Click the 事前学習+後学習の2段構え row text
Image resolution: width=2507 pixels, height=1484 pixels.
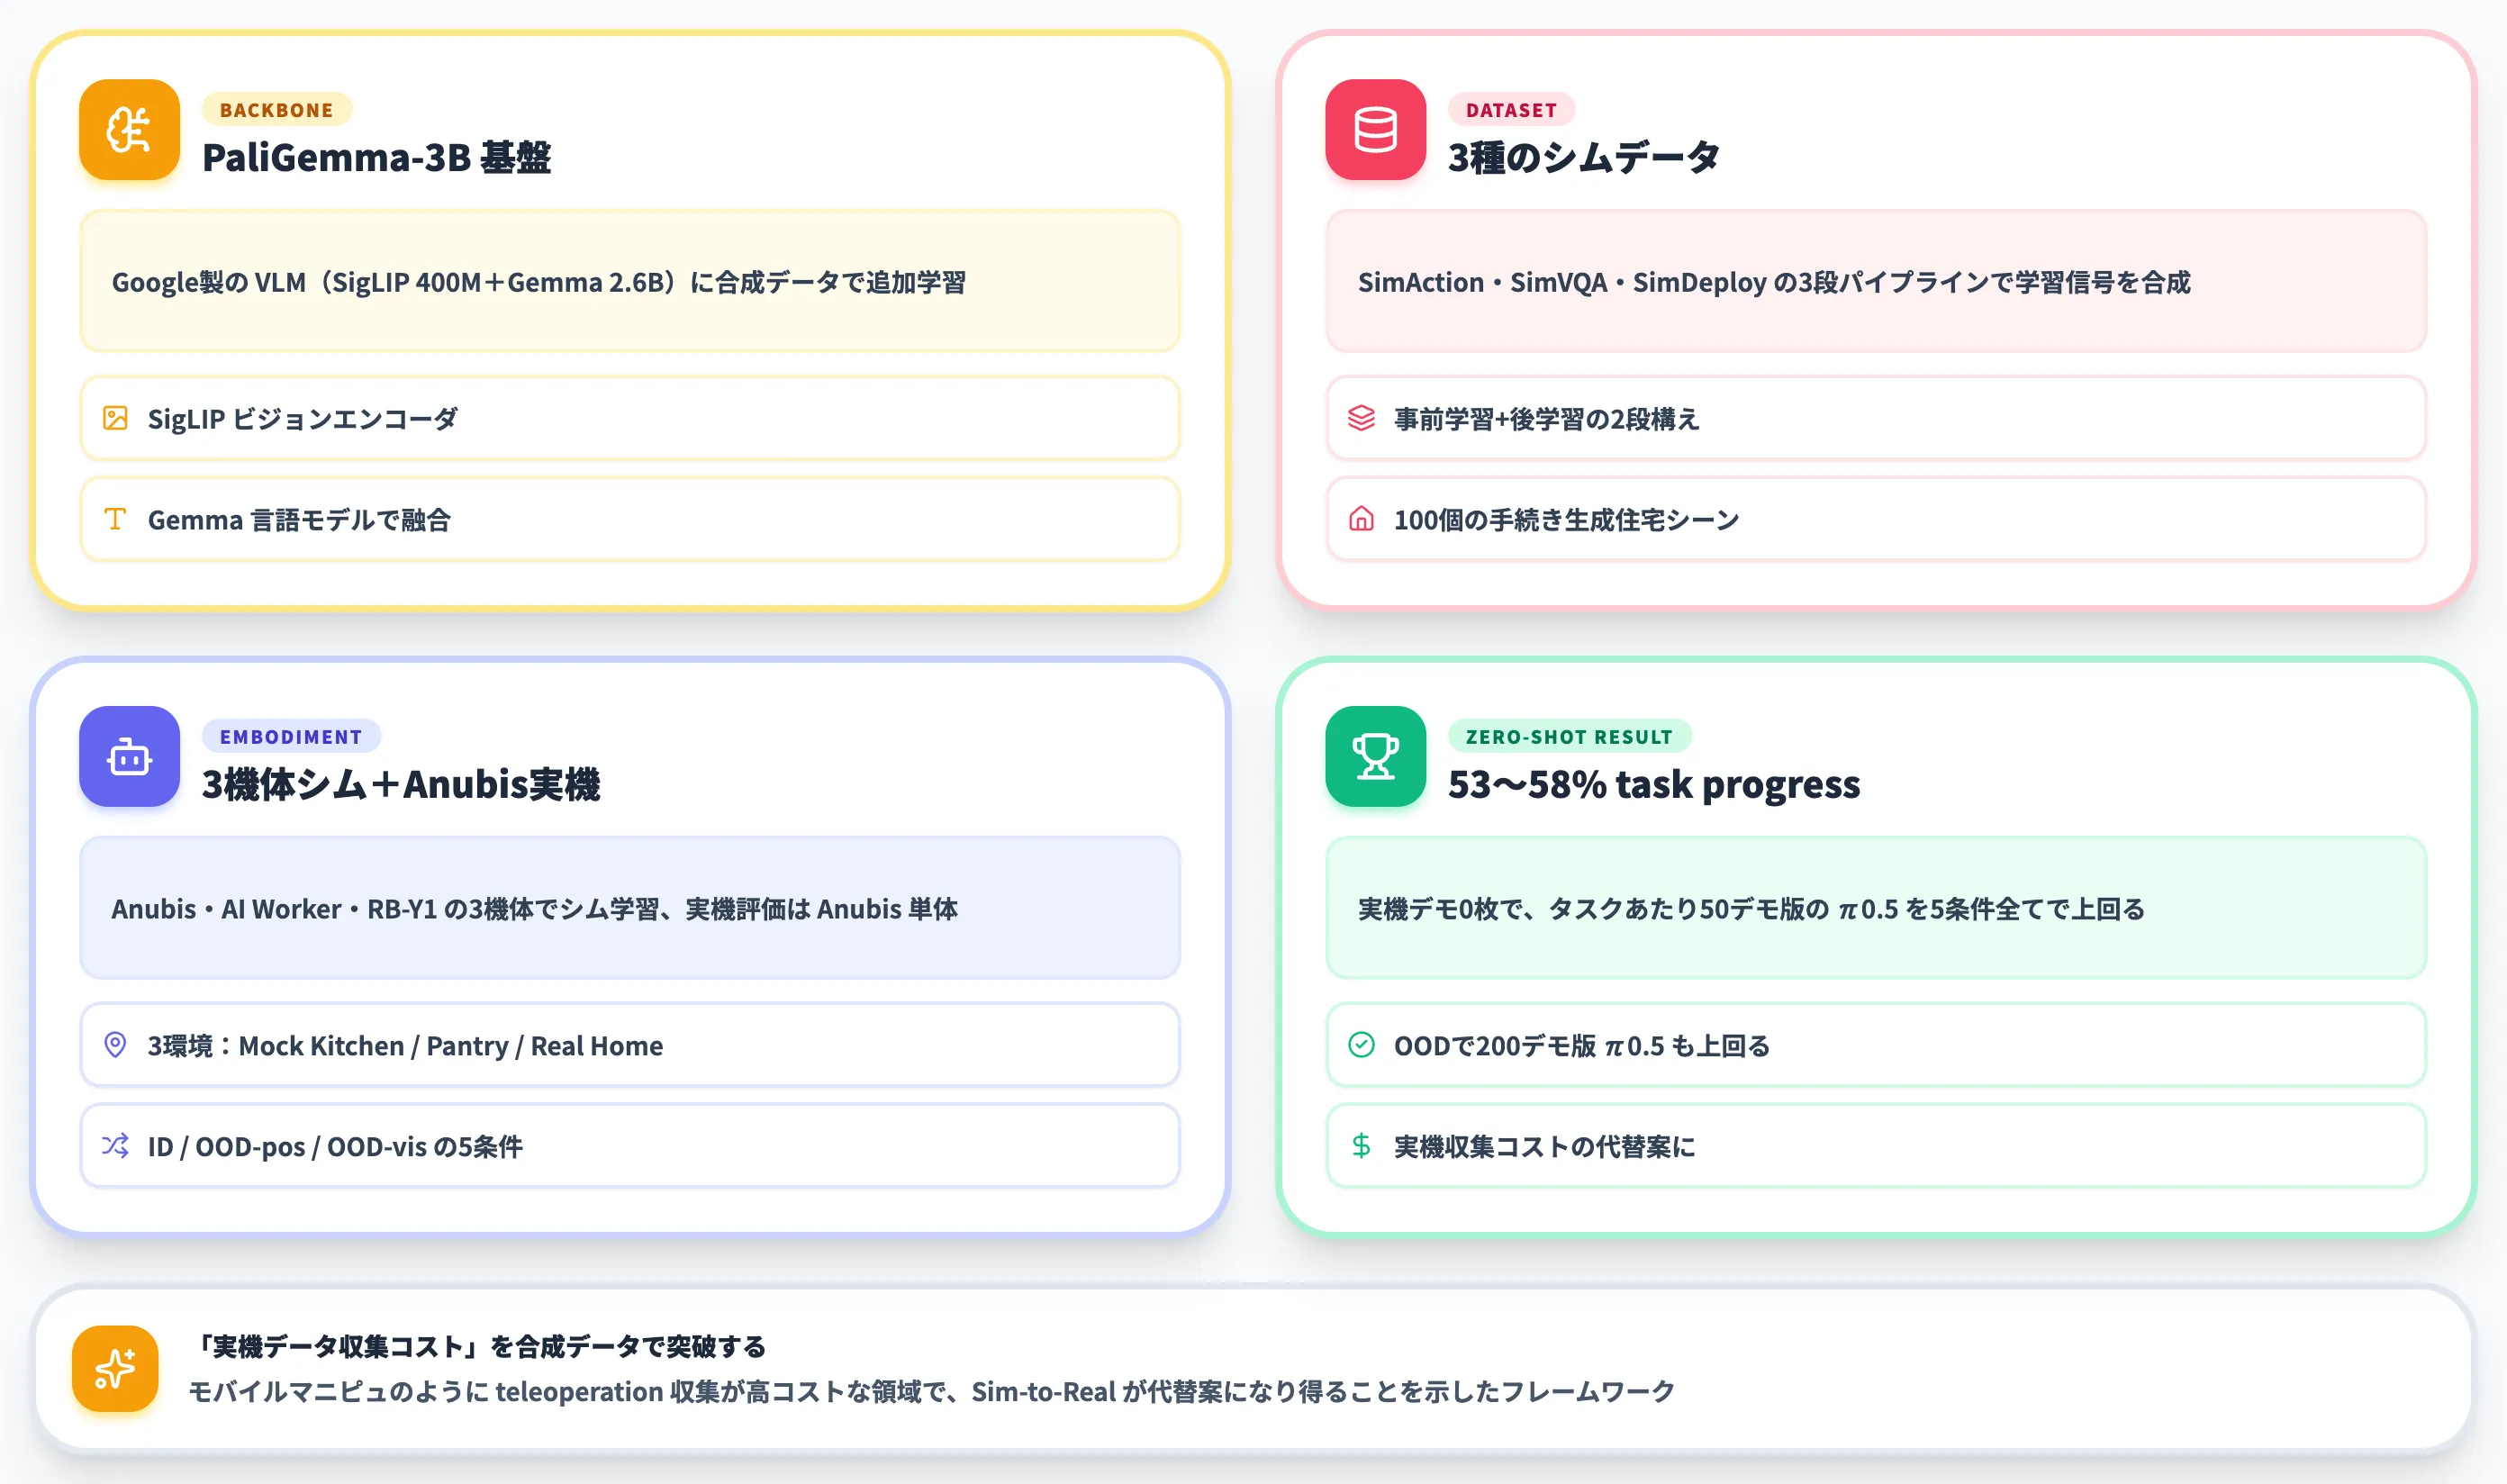(1547, 419)
